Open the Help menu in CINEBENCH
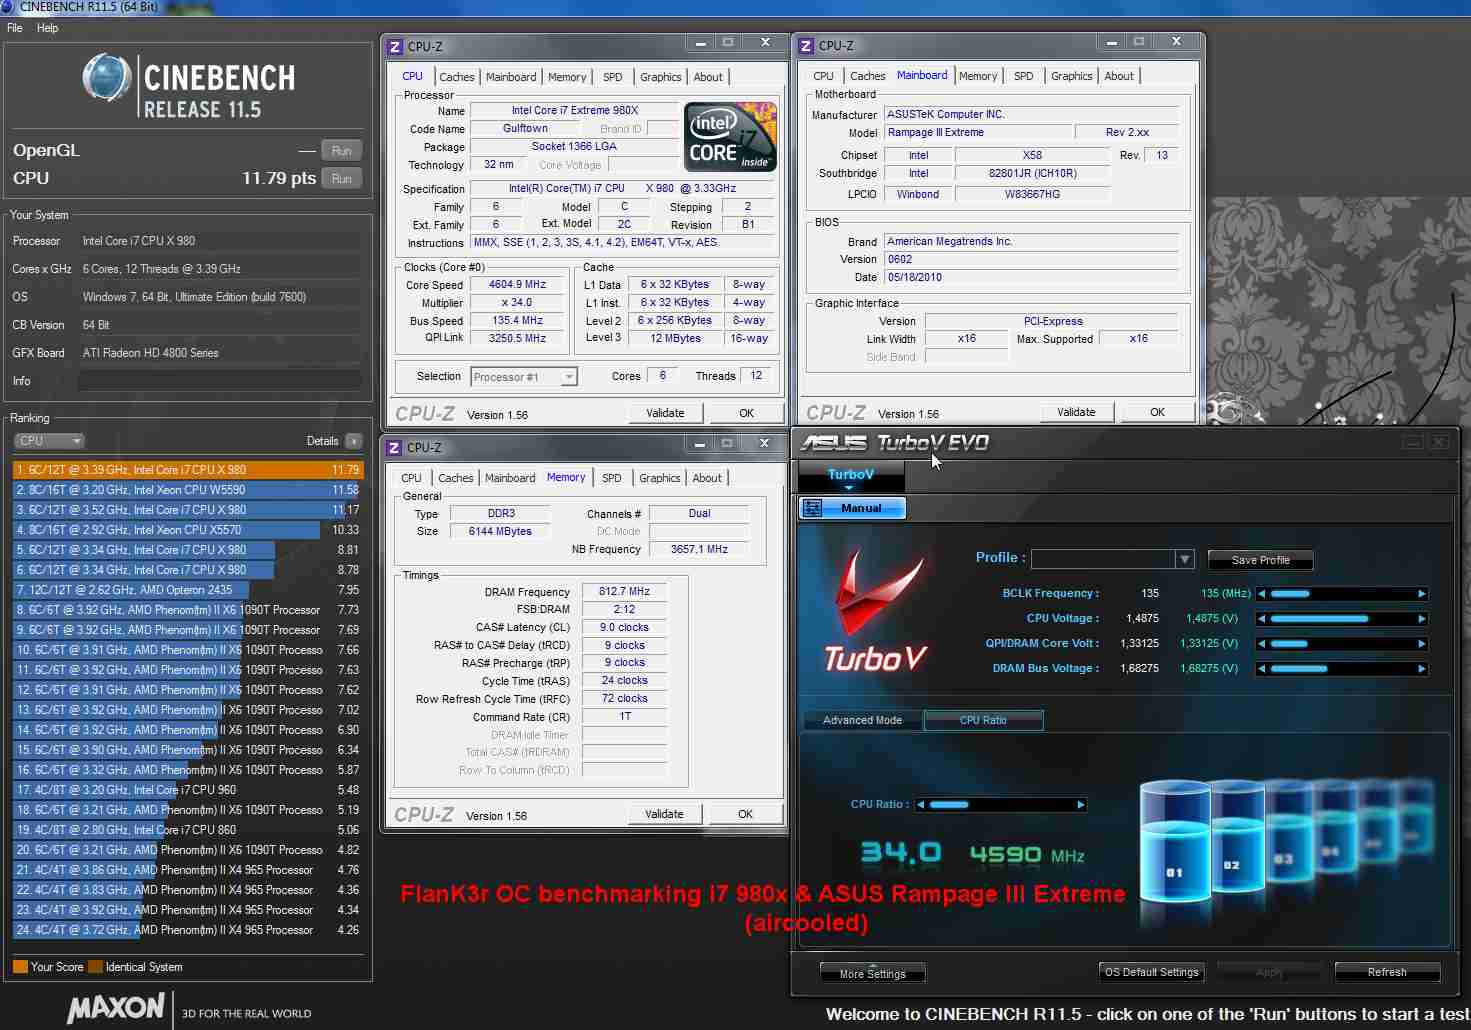This screenshot has width=1471, height=1030. click(x=48, y=28)
